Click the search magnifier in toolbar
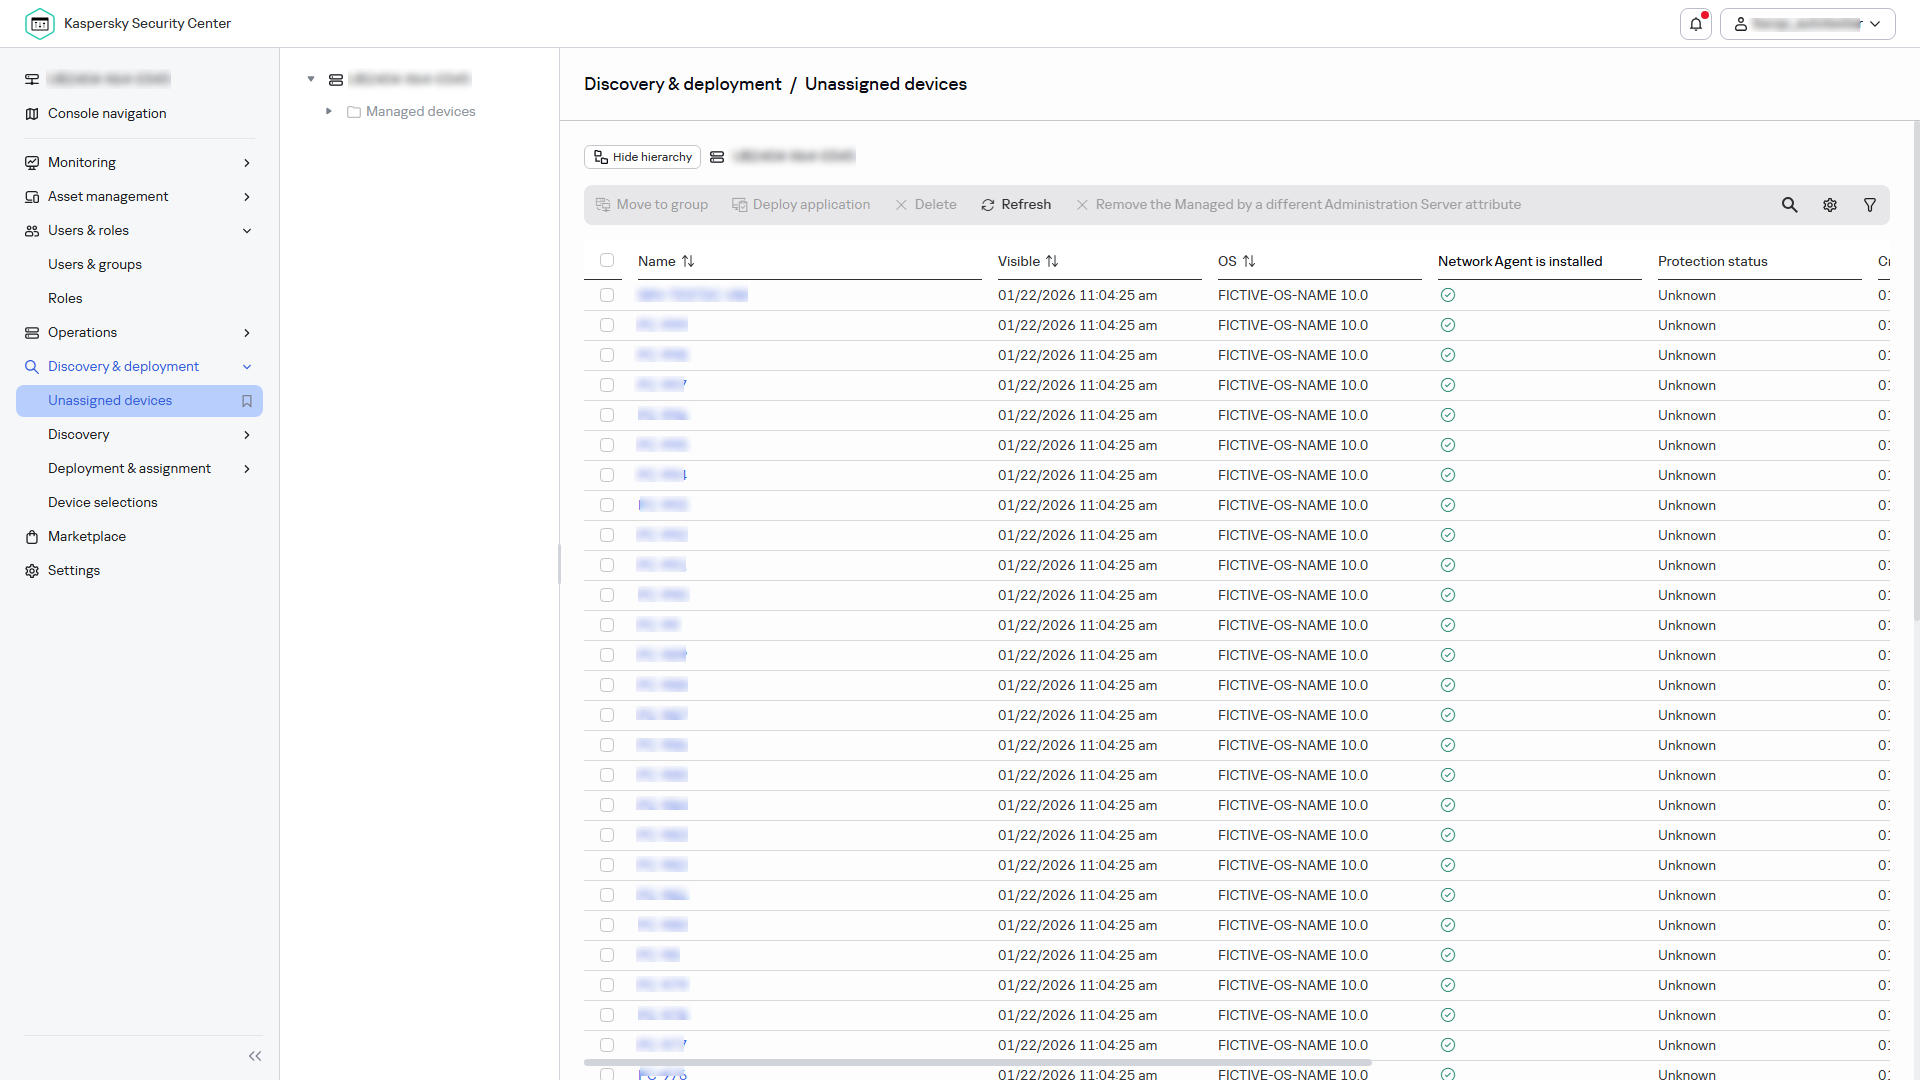The image size is (1920, 1080). 1789,205
